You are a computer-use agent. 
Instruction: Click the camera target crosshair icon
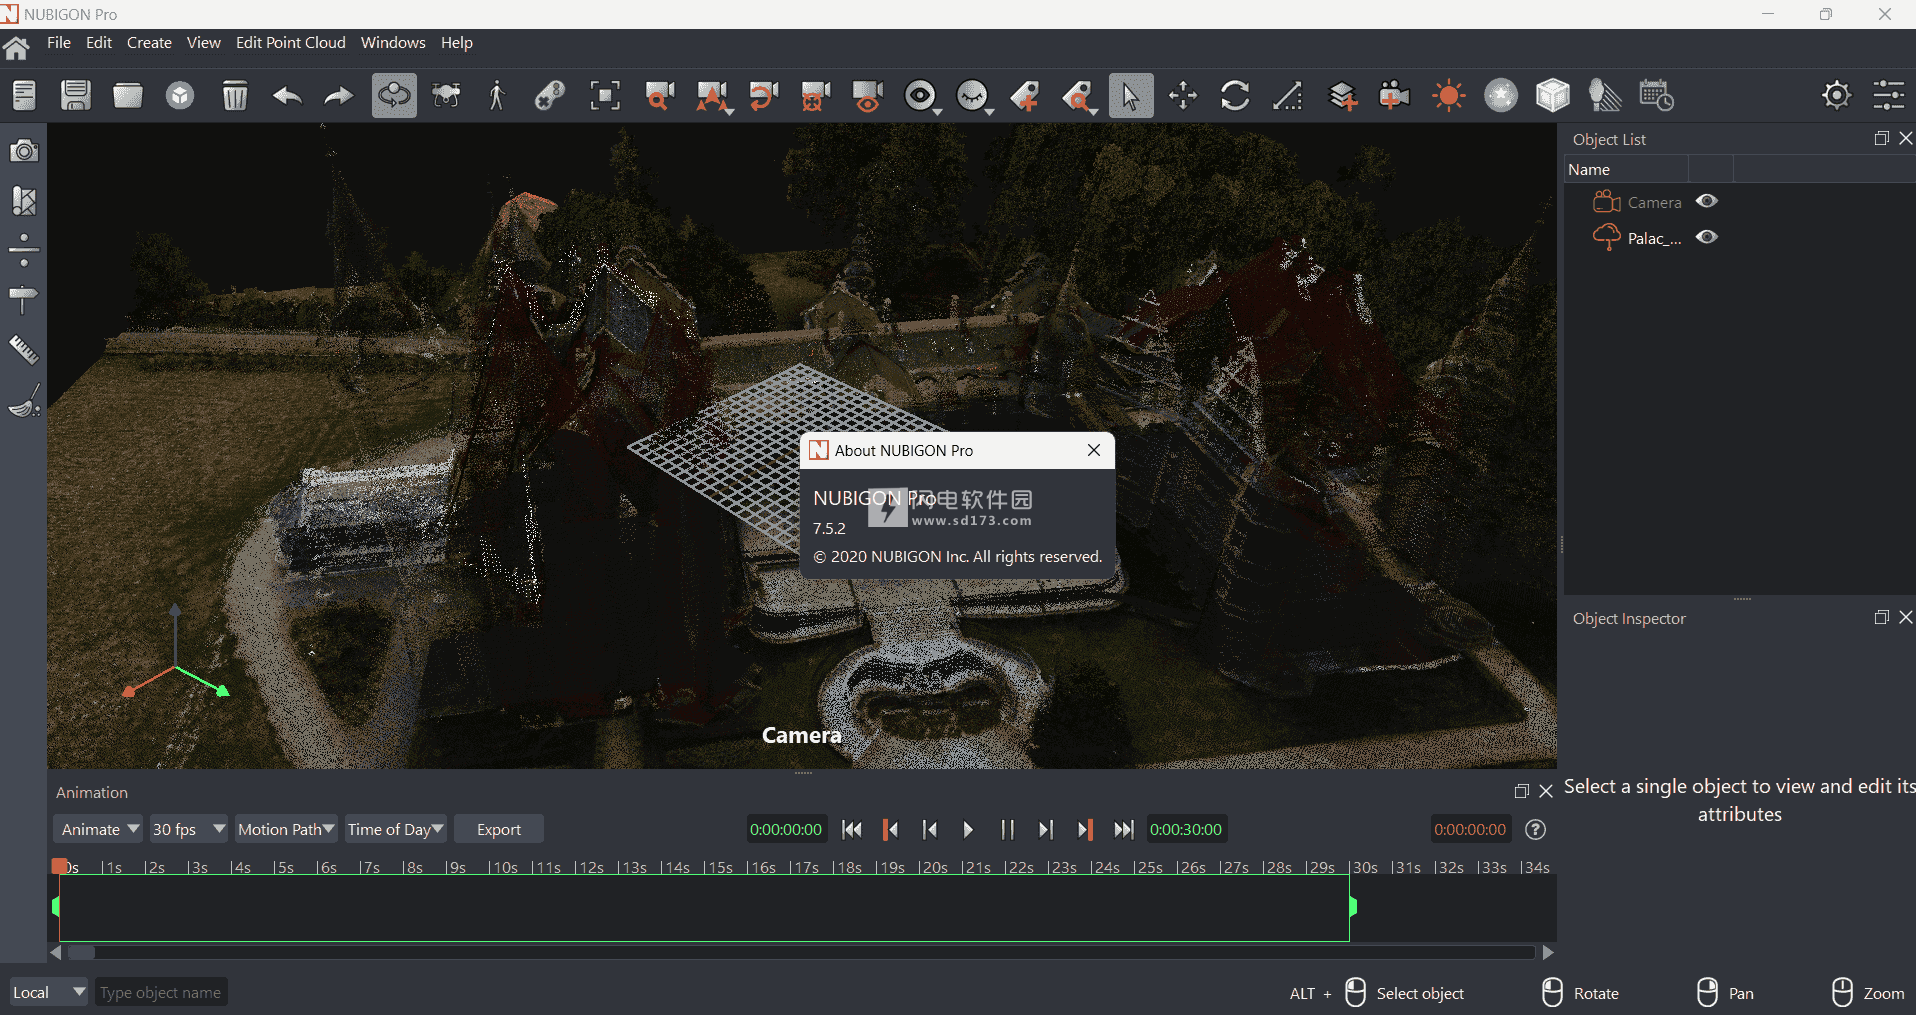(816, 96)
